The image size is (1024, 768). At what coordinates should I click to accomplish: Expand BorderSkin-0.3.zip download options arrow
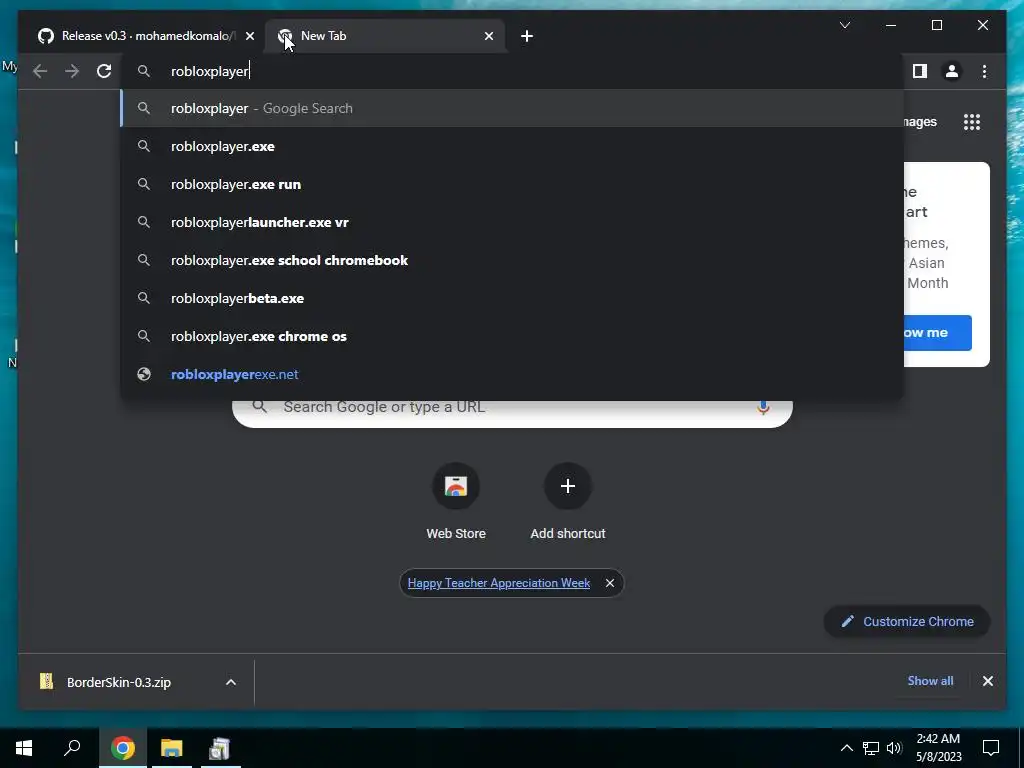click(x=231, y=682)
